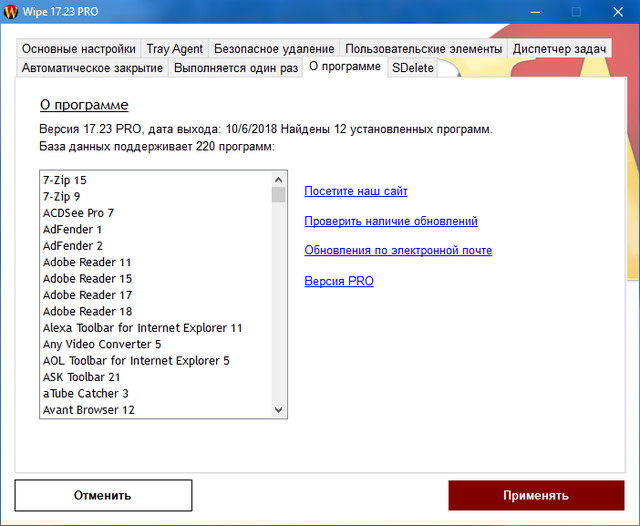This screenshot has width=640, height=526.
Task: Switch to Выполняется один раз tab
Action: [x=236, y=67]
